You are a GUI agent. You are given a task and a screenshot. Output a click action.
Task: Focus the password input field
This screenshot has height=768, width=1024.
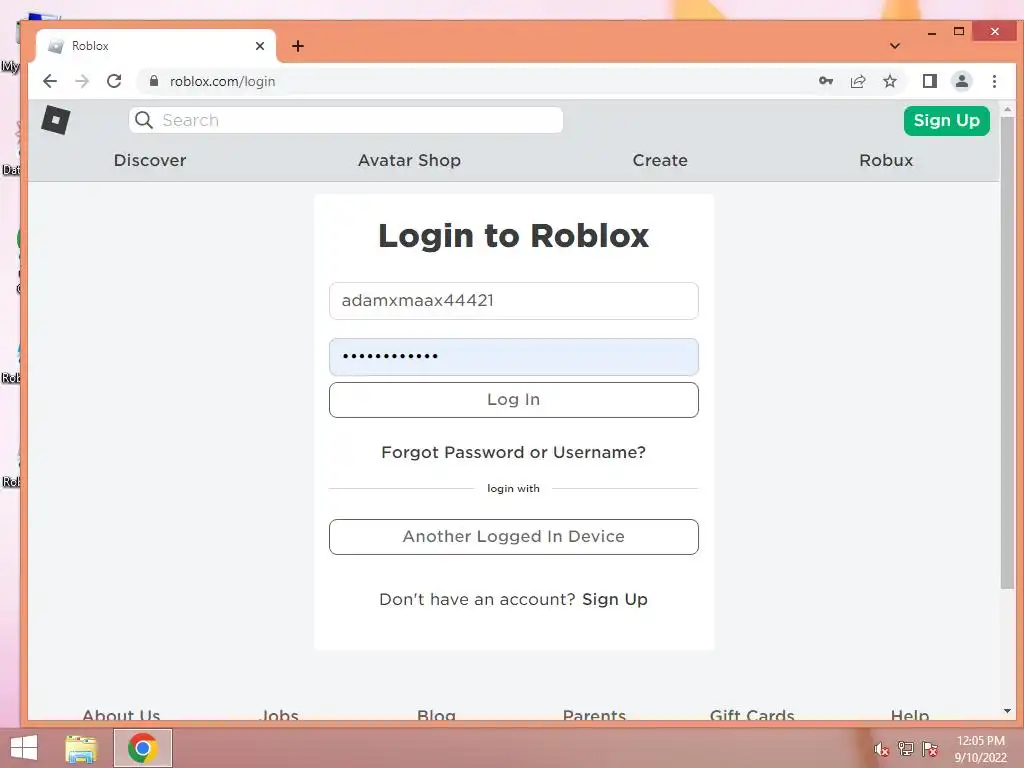pyautogui.click(x=514, y=357)
